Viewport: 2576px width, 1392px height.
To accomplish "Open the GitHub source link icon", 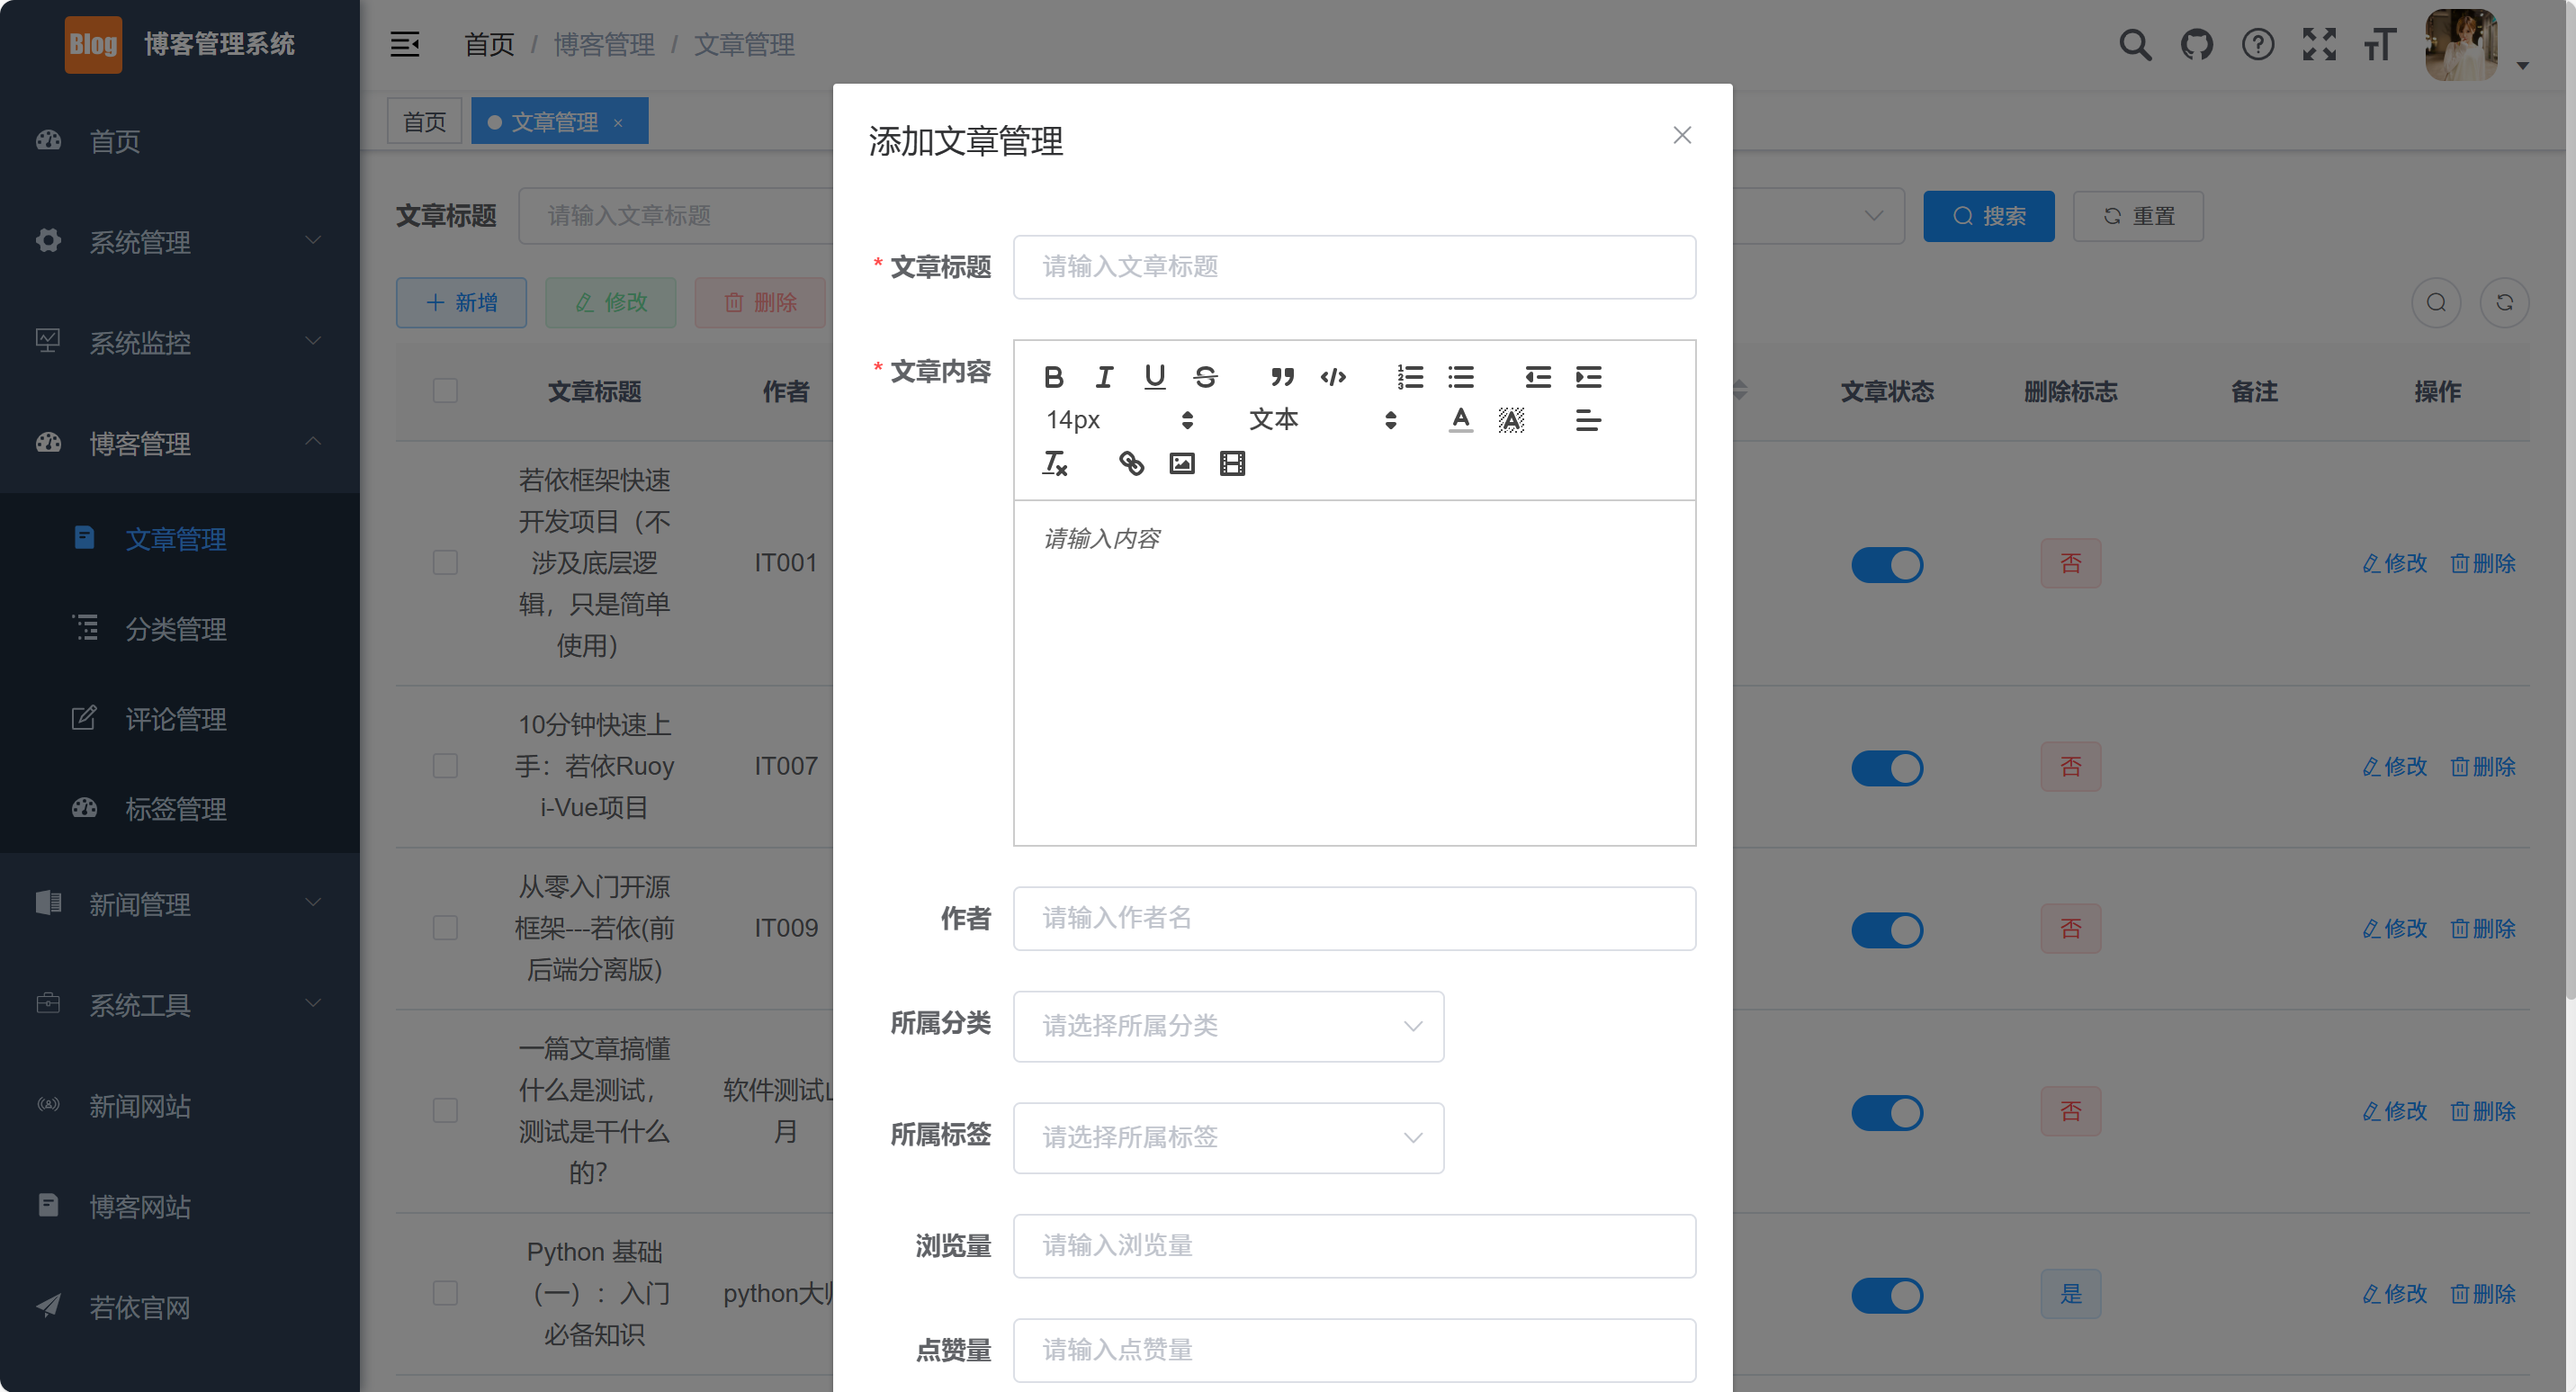I will 2196,45.
